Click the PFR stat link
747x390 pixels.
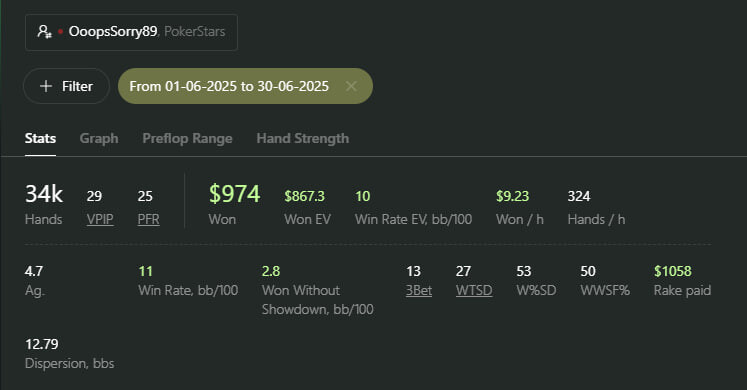pos(149,220)
